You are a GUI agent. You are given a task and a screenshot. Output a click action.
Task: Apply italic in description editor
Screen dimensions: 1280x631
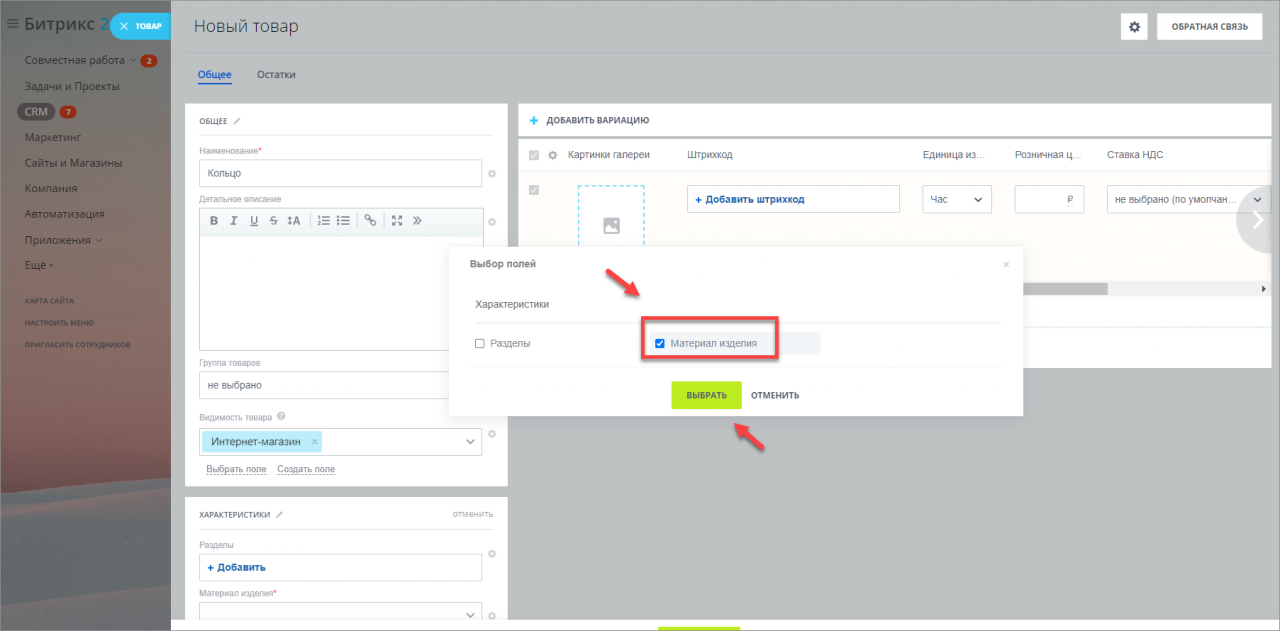point(234,221)
